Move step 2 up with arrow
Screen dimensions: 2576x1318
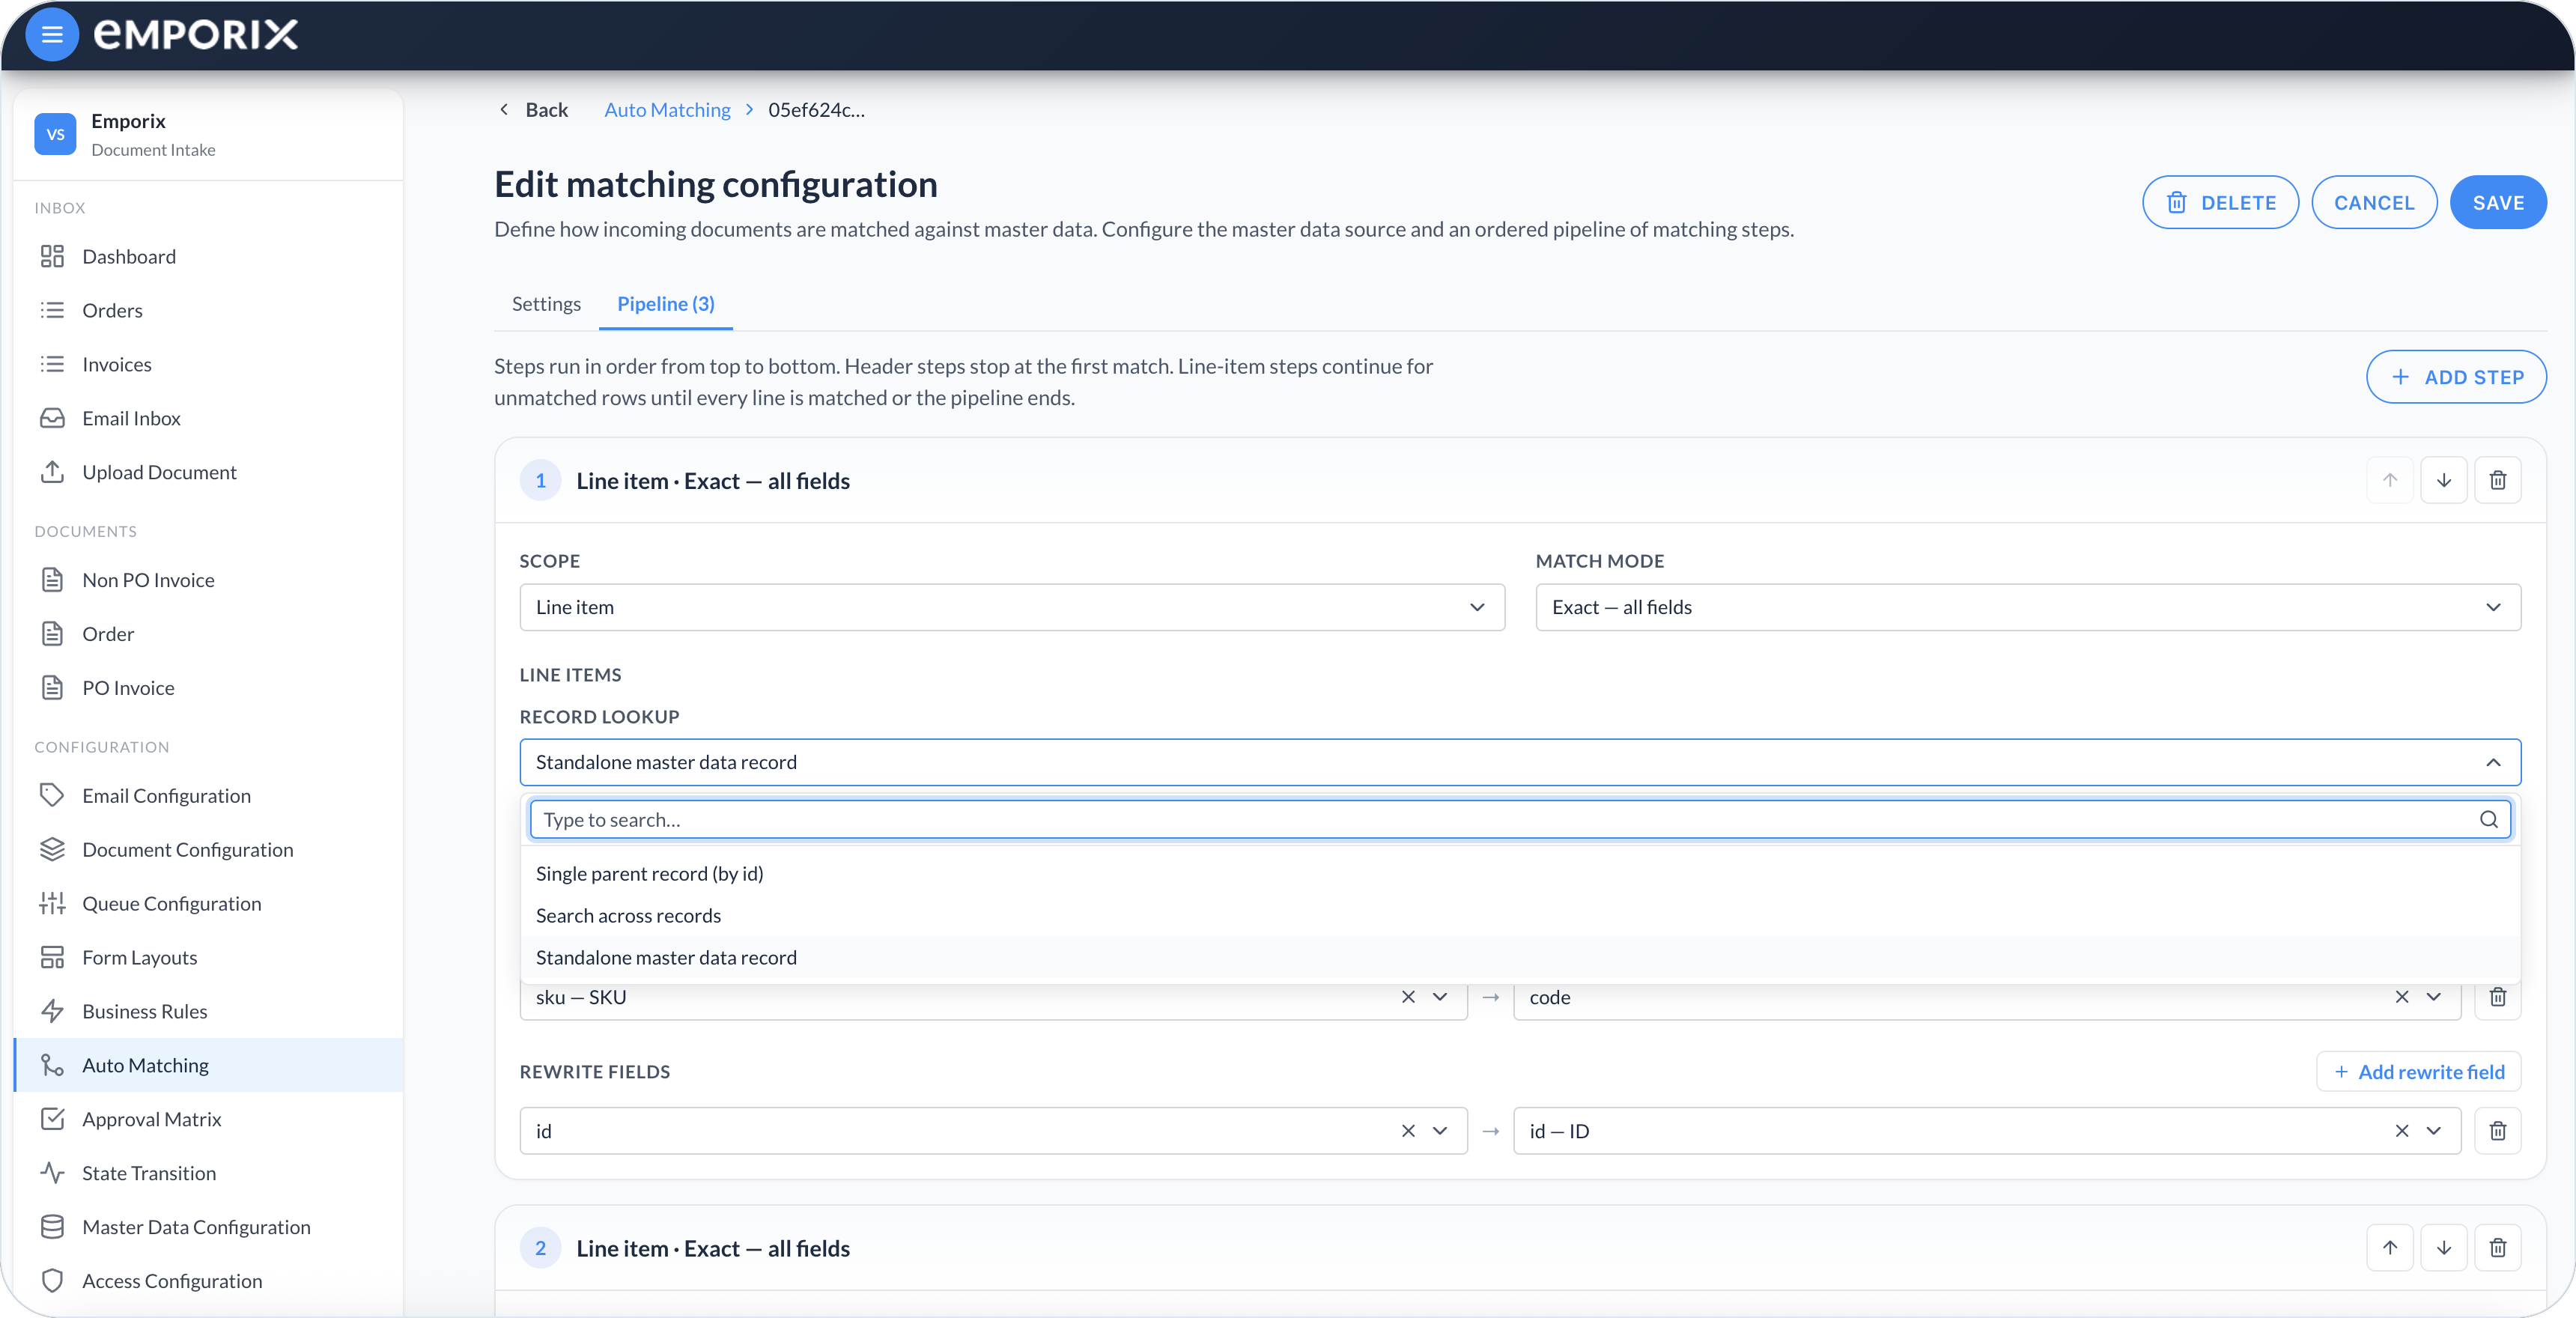coord(2390,1248)
